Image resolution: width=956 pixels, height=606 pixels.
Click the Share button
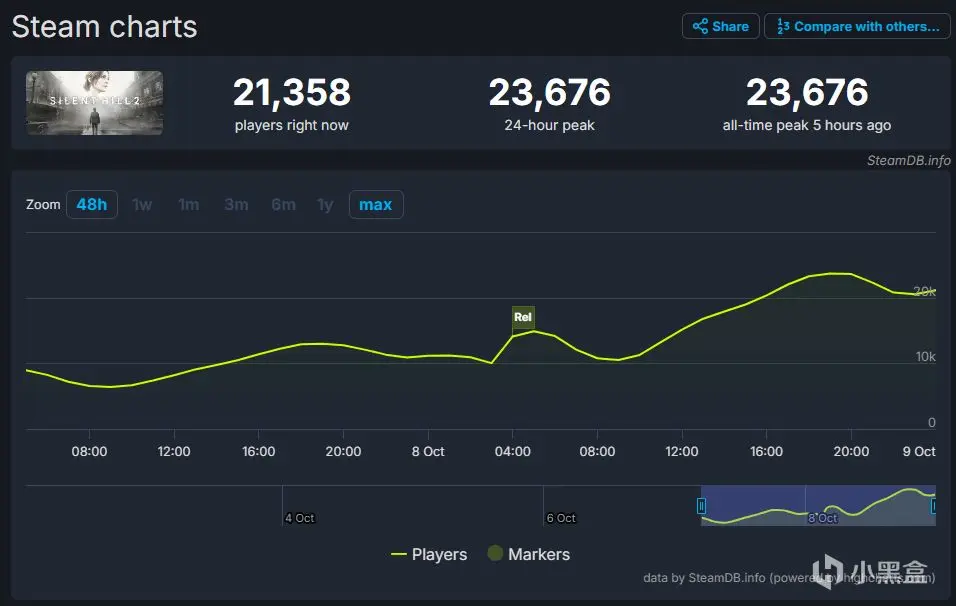point(720,26)
